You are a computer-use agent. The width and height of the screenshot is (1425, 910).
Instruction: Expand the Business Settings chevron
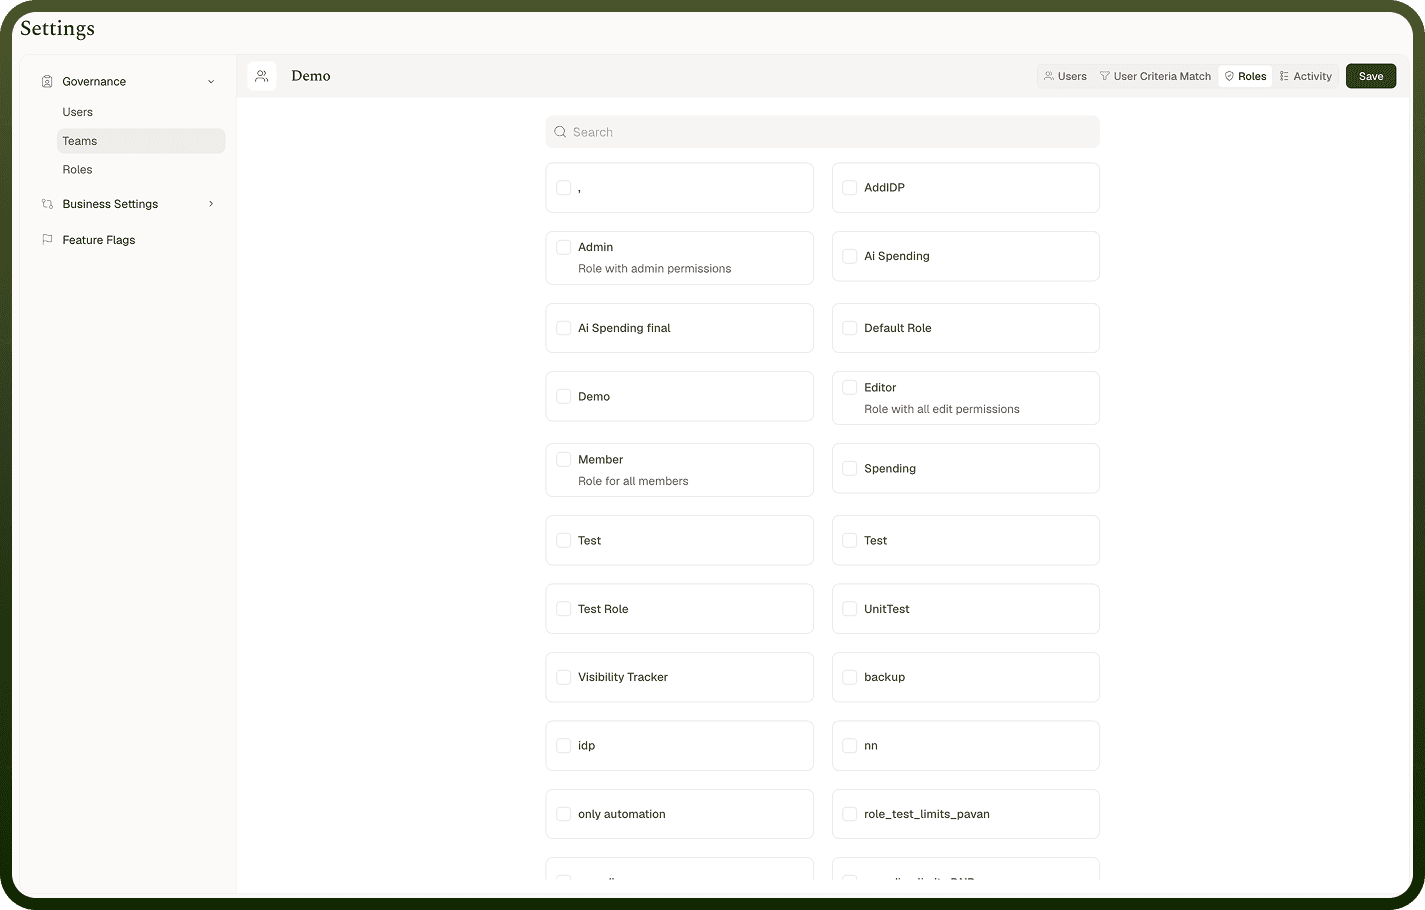(x=211, y=204)
